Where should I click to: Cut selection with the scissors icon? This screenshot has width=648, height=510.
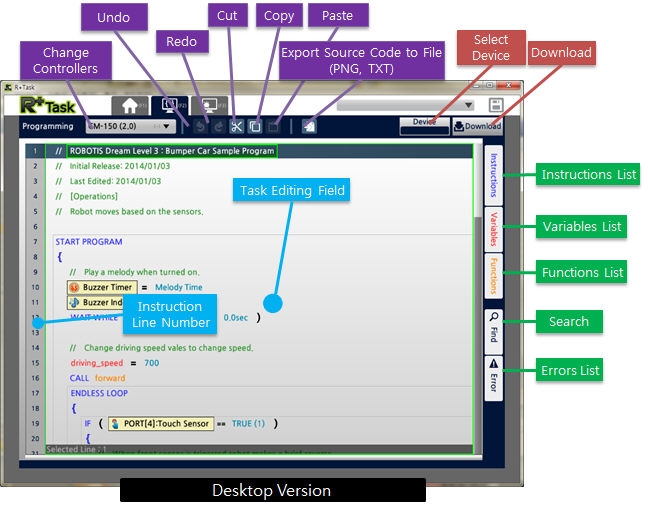pos(237,126)
